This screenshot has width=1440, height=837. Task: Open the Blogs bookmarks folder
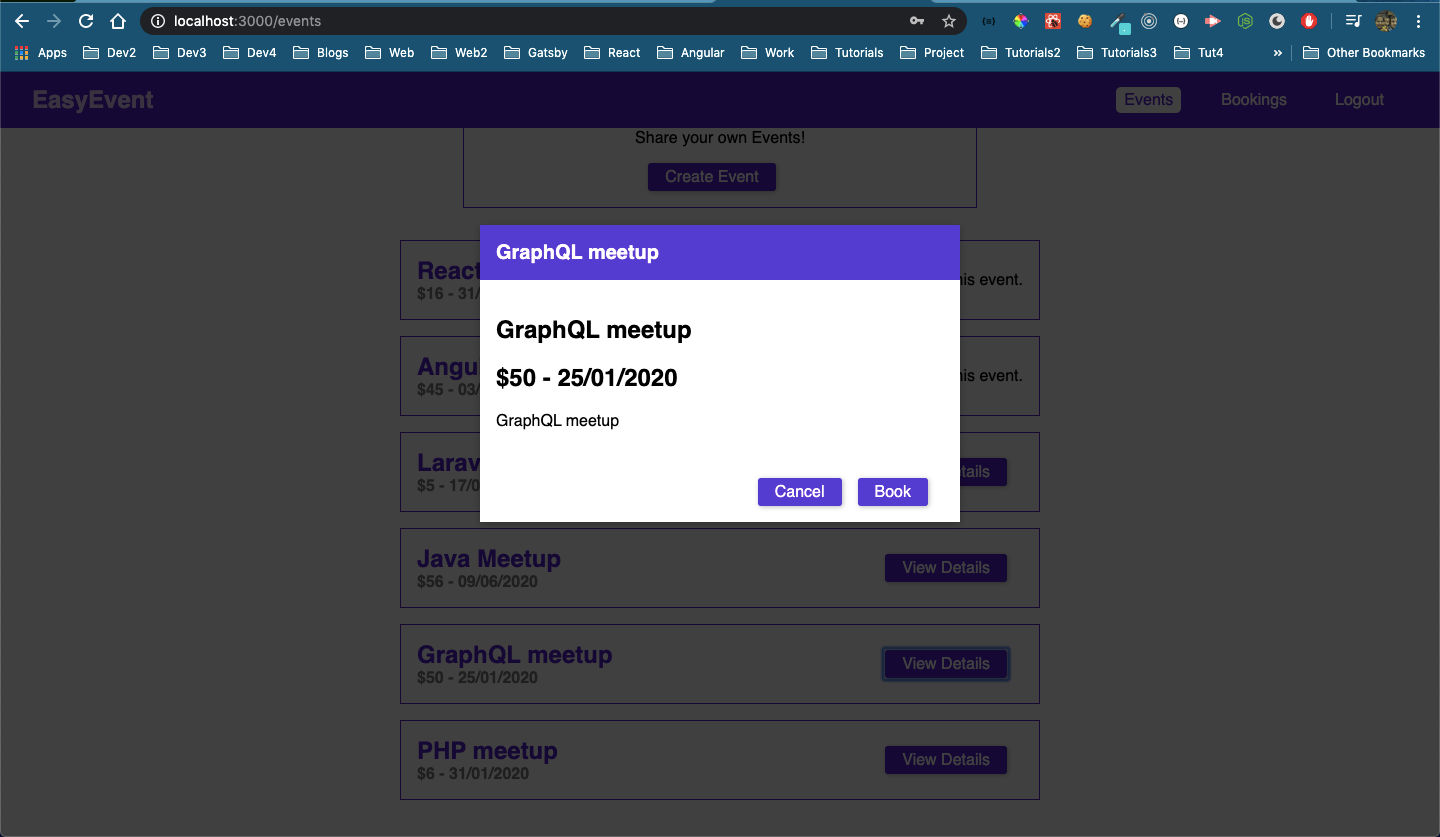[321, 53]
